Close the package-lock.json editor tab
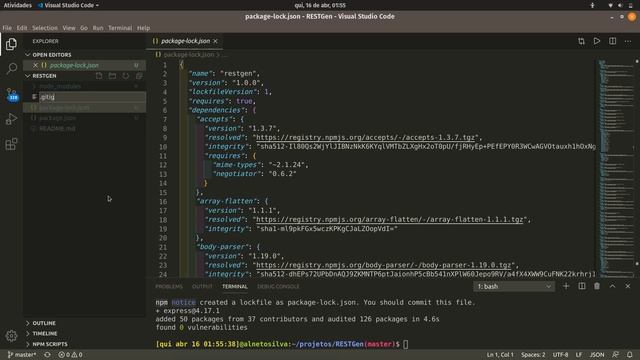This screenshot has height=360, width=640. pyautogui.click(x=216, y=41)
